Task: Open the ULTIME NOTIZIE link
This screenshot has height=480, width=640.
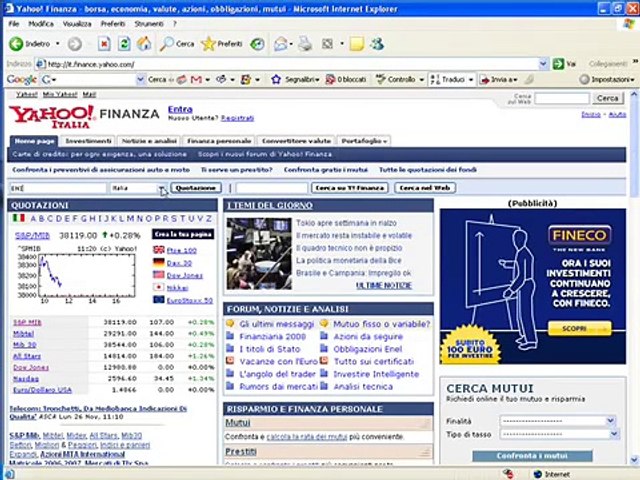Action: [x=384, y=285]
